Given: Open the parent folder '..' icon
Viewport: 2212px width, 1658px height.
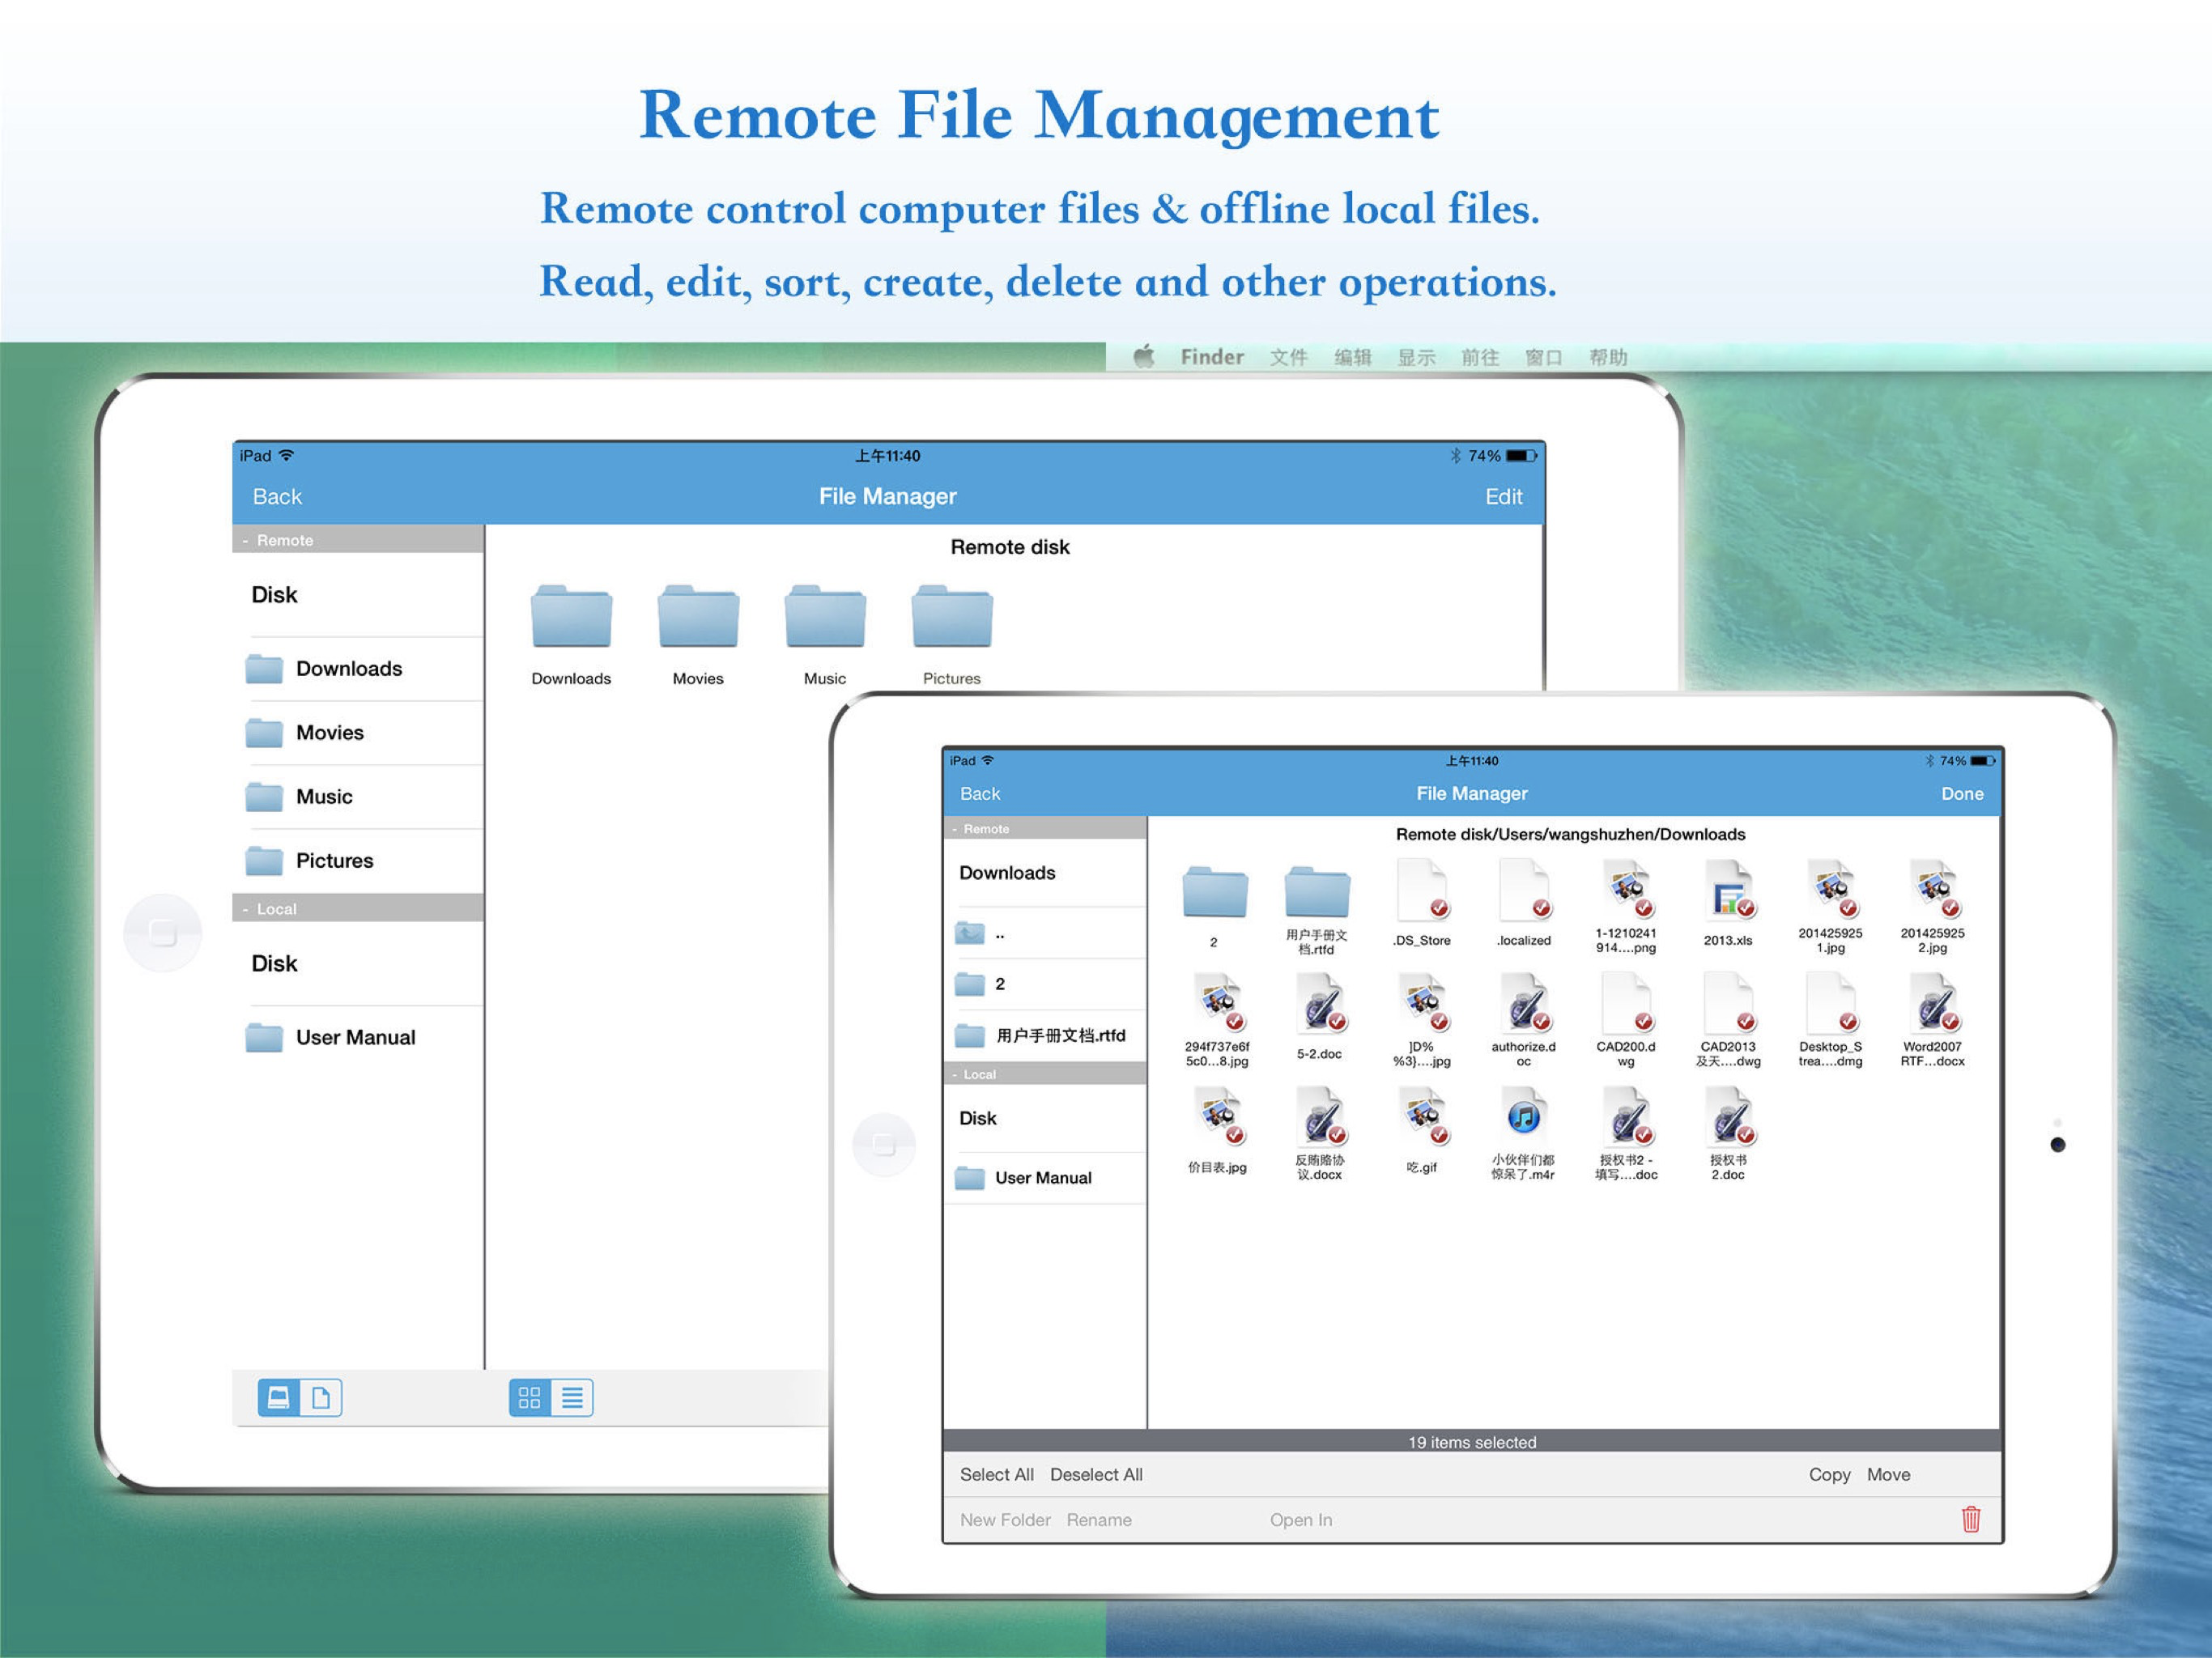Looking at the screenshot, I should [x=970, y=933].
